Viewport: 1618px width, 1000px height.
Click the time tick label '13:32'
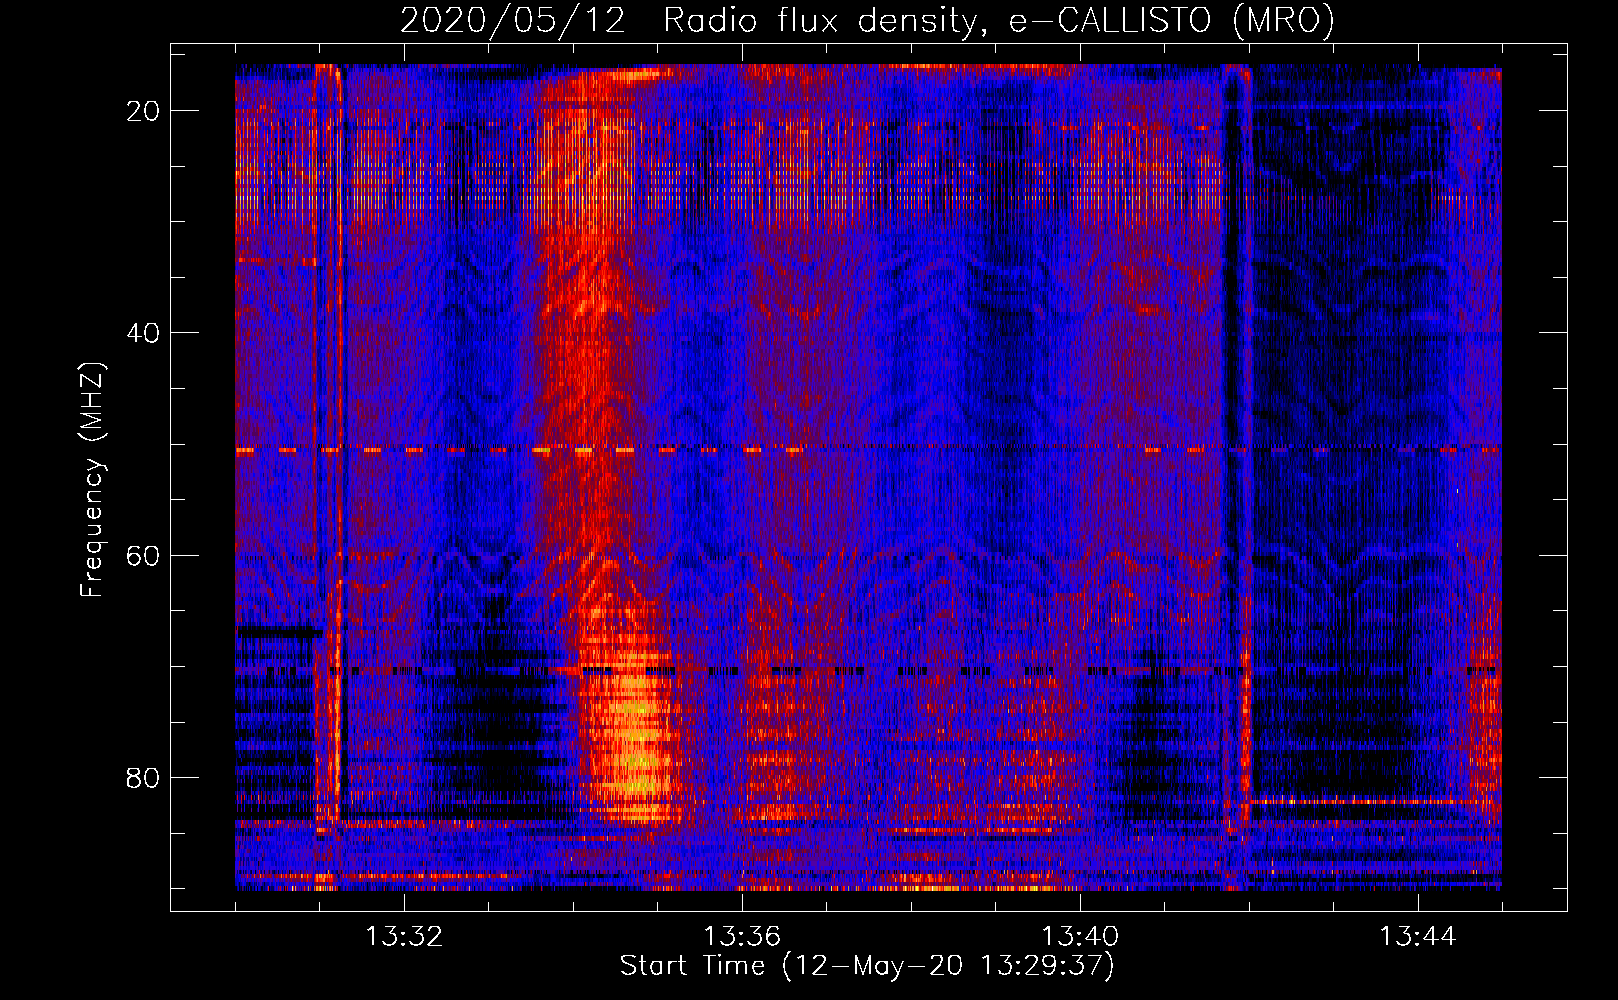(404, 937)
